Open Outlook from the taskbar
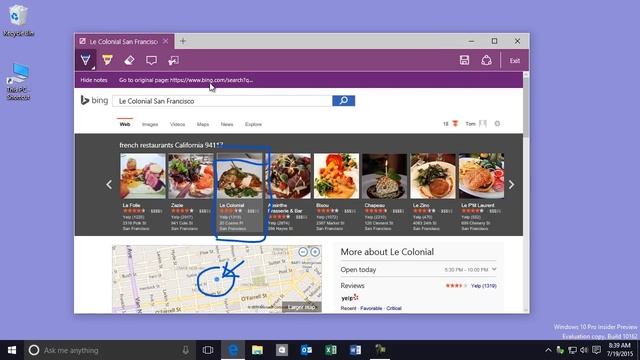Screen dimensions: 640x360 pos(306,350)
